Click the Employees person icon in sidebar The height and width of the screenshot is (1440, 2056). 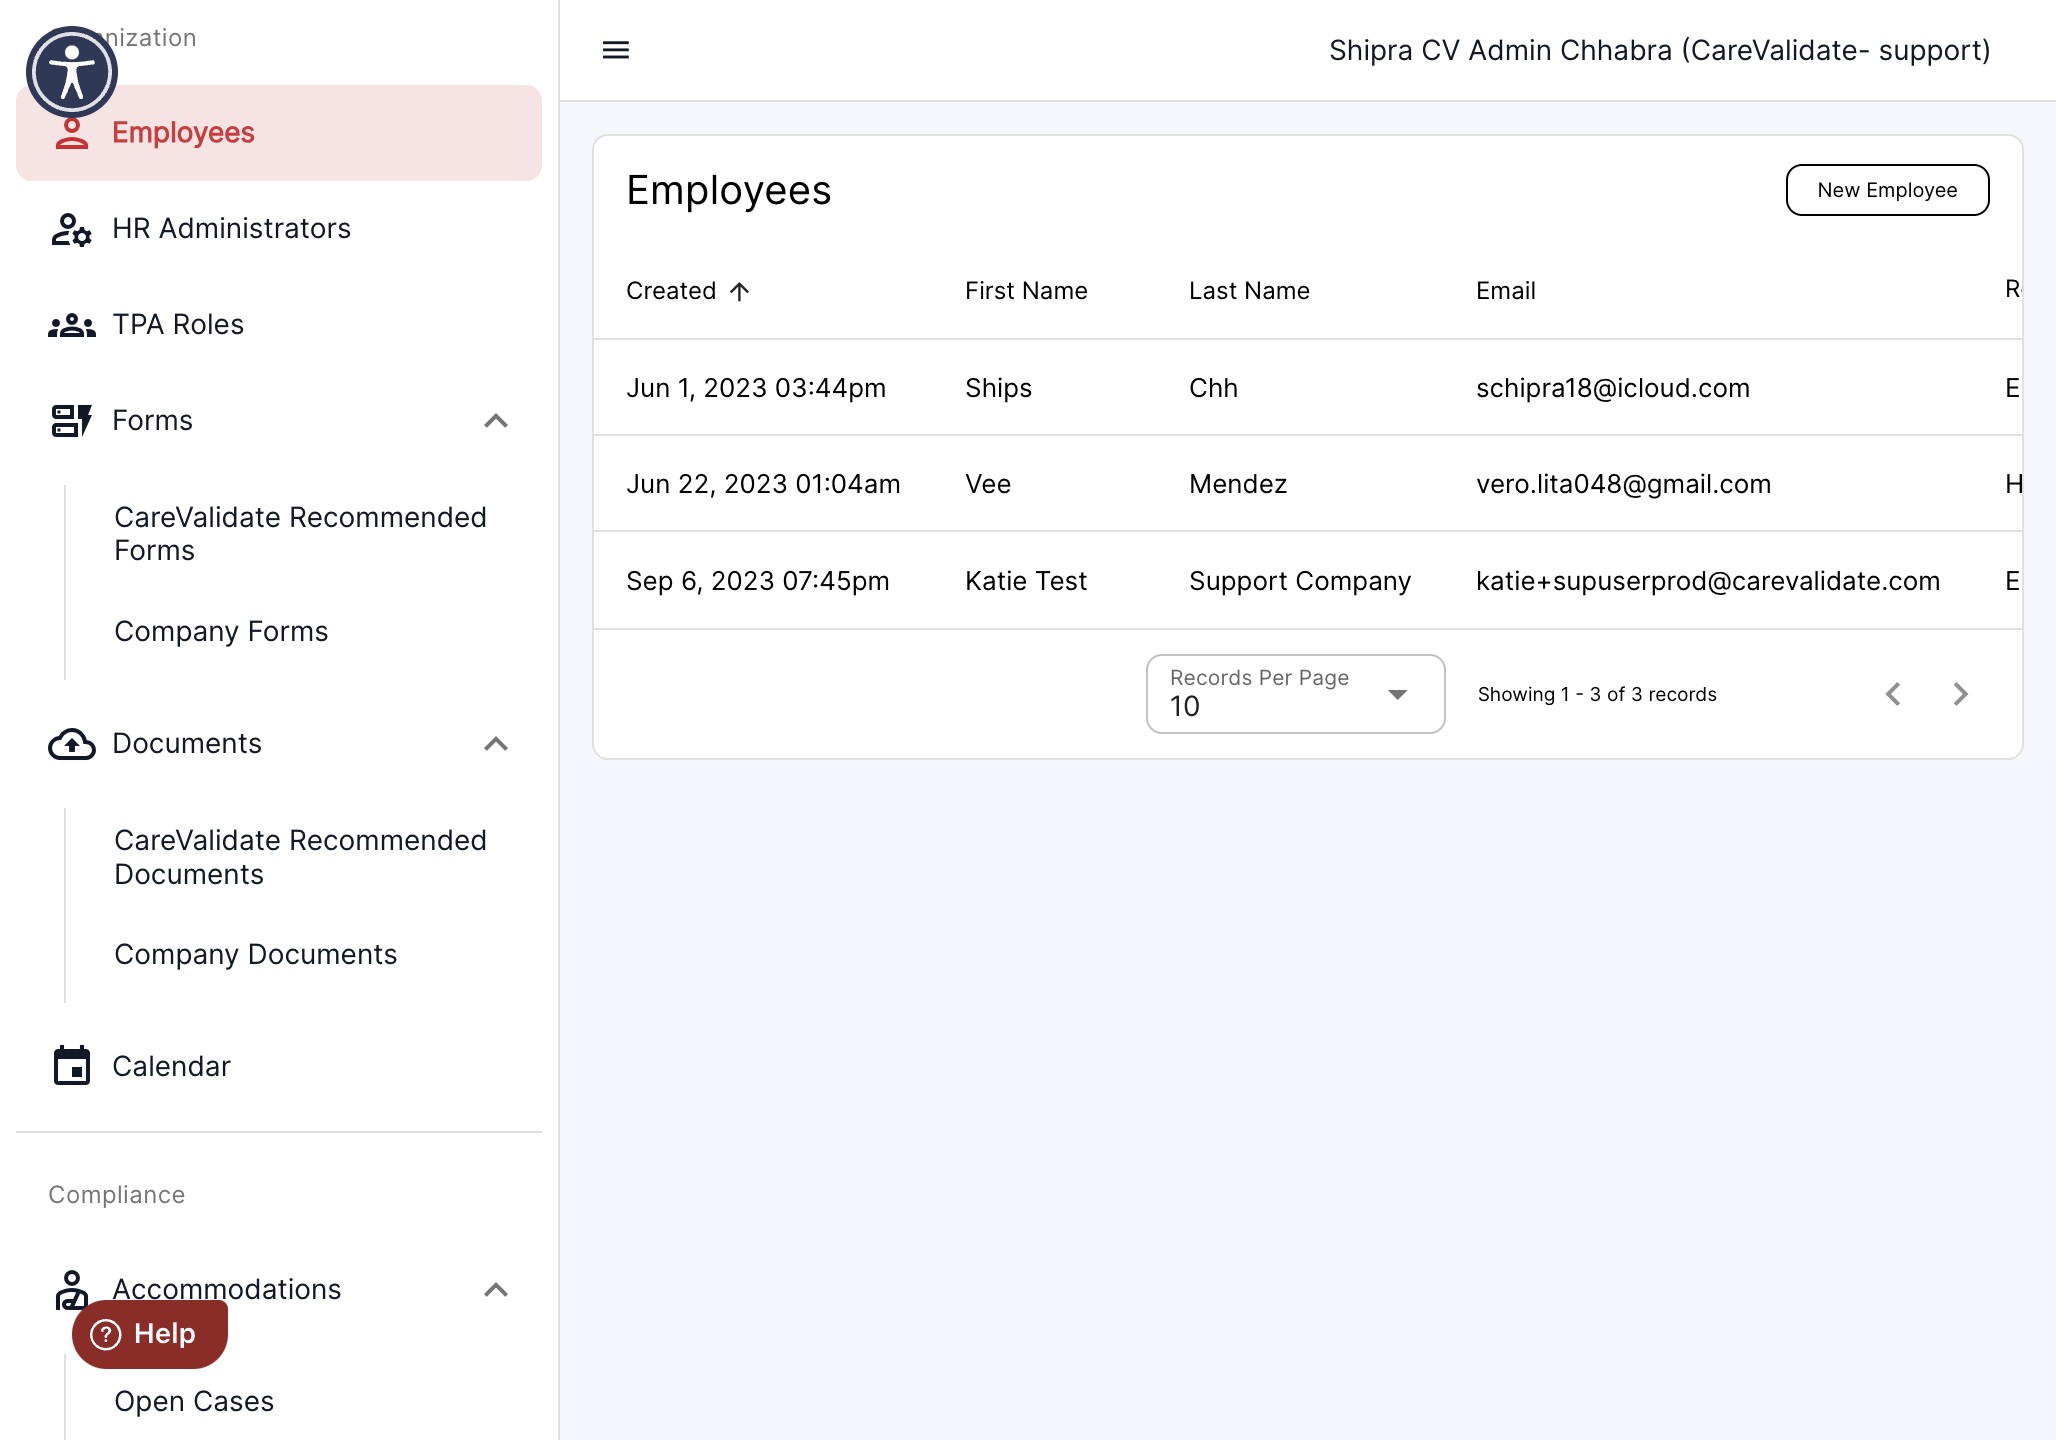click(72, 133)
